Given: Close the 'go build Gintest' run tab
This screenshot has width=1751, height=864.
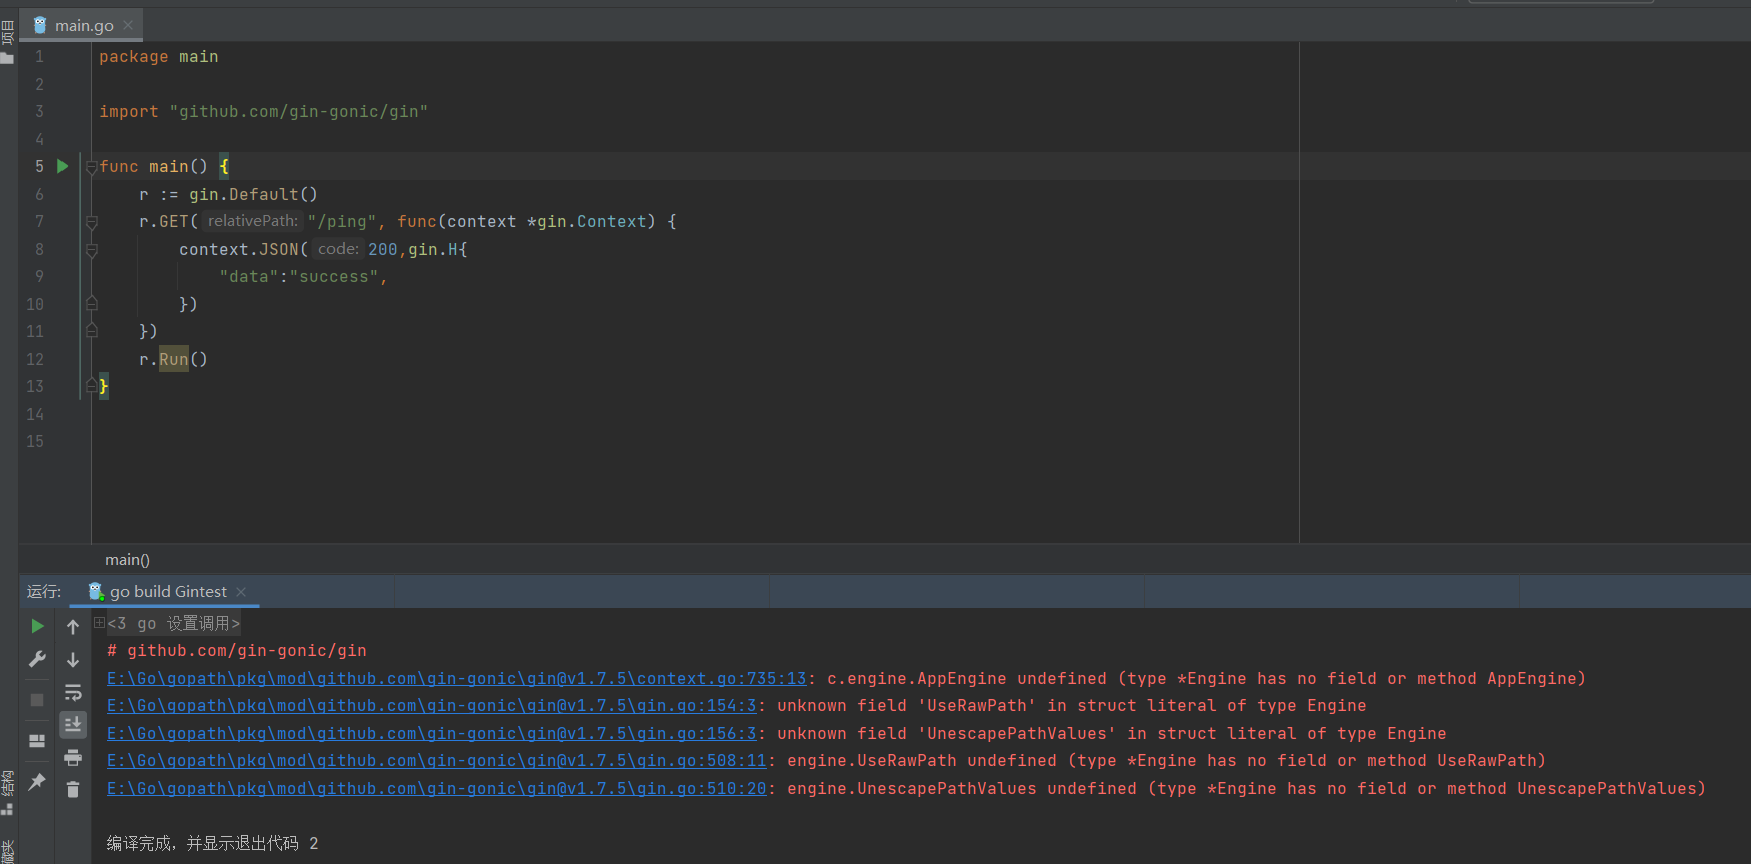Looking at the screenshot, I should 241,592.
